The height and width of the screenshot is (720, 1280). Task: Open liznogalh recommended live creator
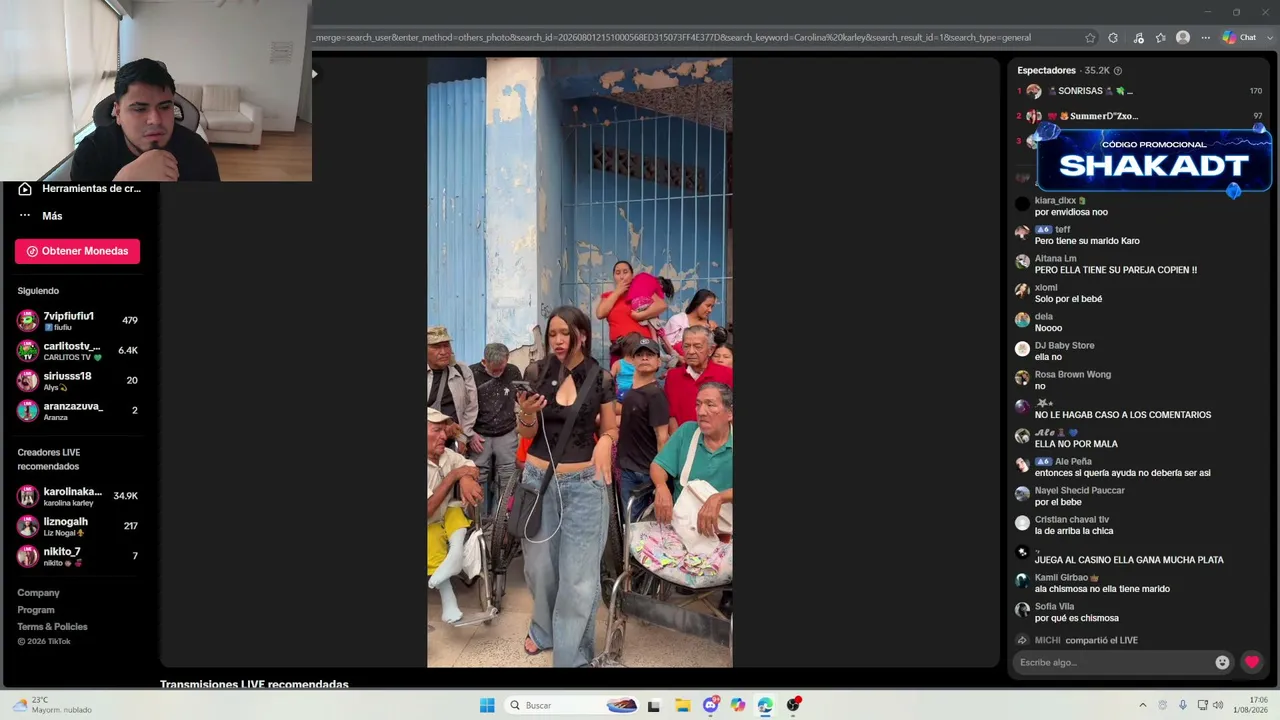tap(77, 526)
